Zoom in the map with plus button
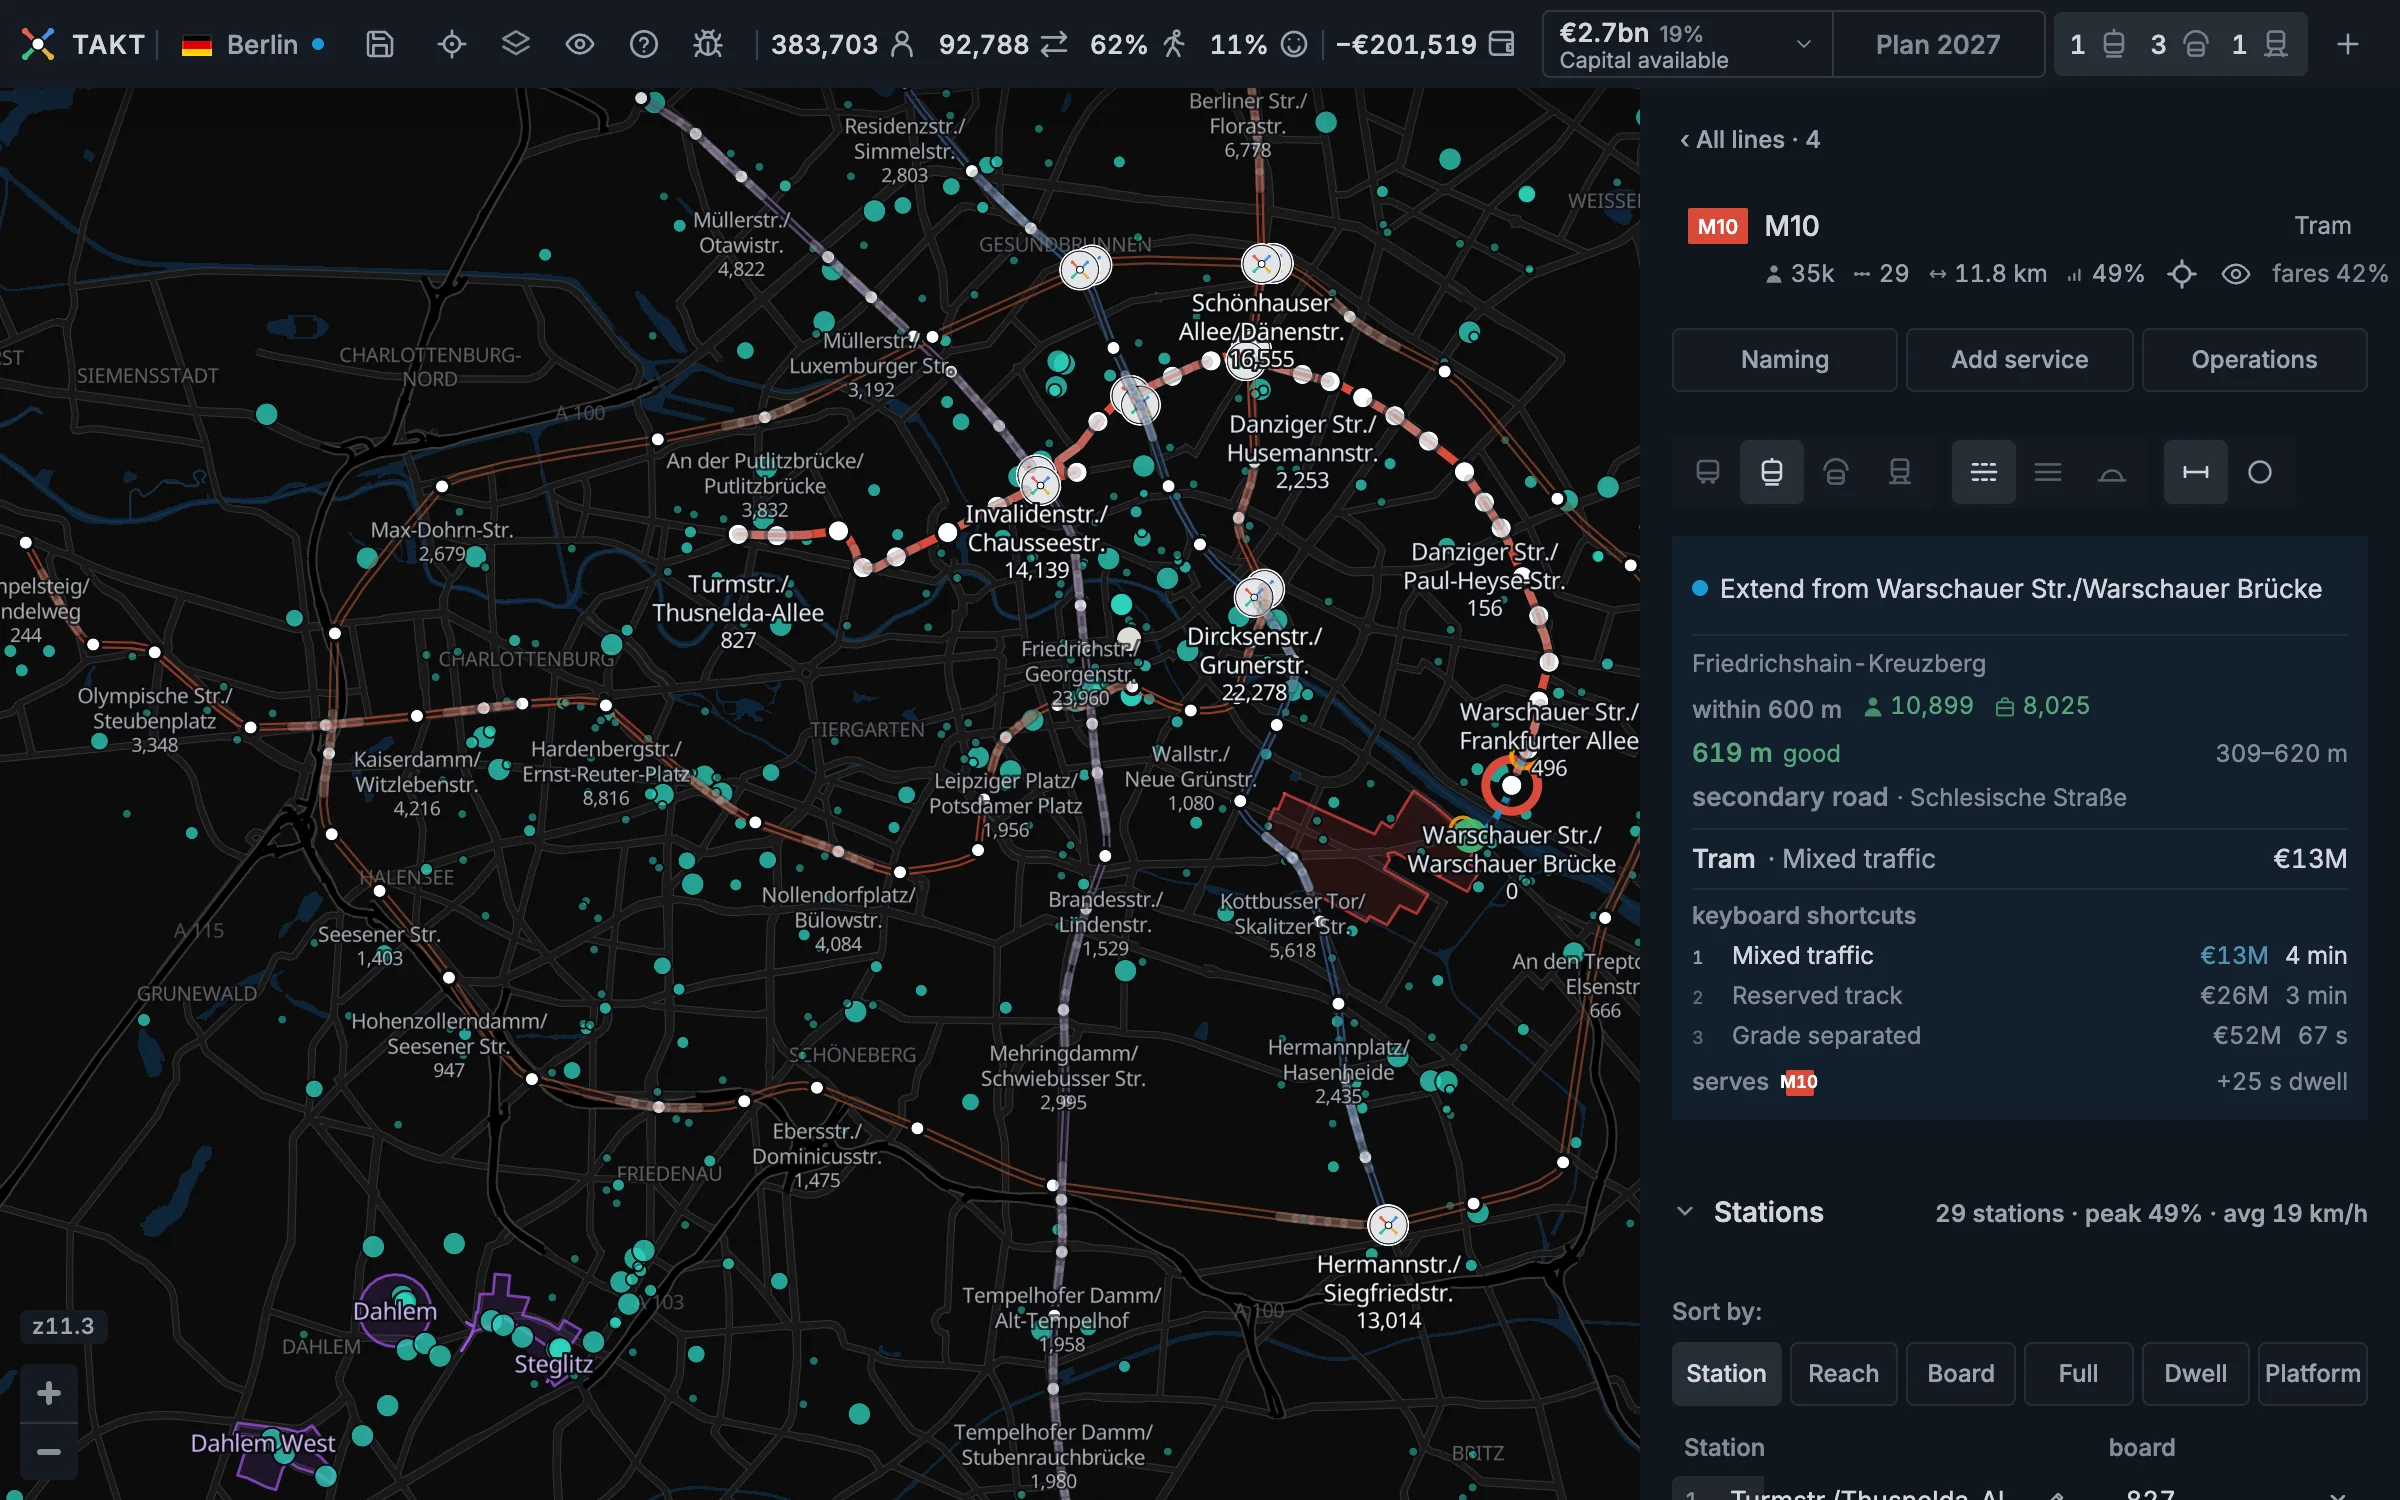Image resolution: width=2400 pixels, height=1500 pixels. 49,1393
